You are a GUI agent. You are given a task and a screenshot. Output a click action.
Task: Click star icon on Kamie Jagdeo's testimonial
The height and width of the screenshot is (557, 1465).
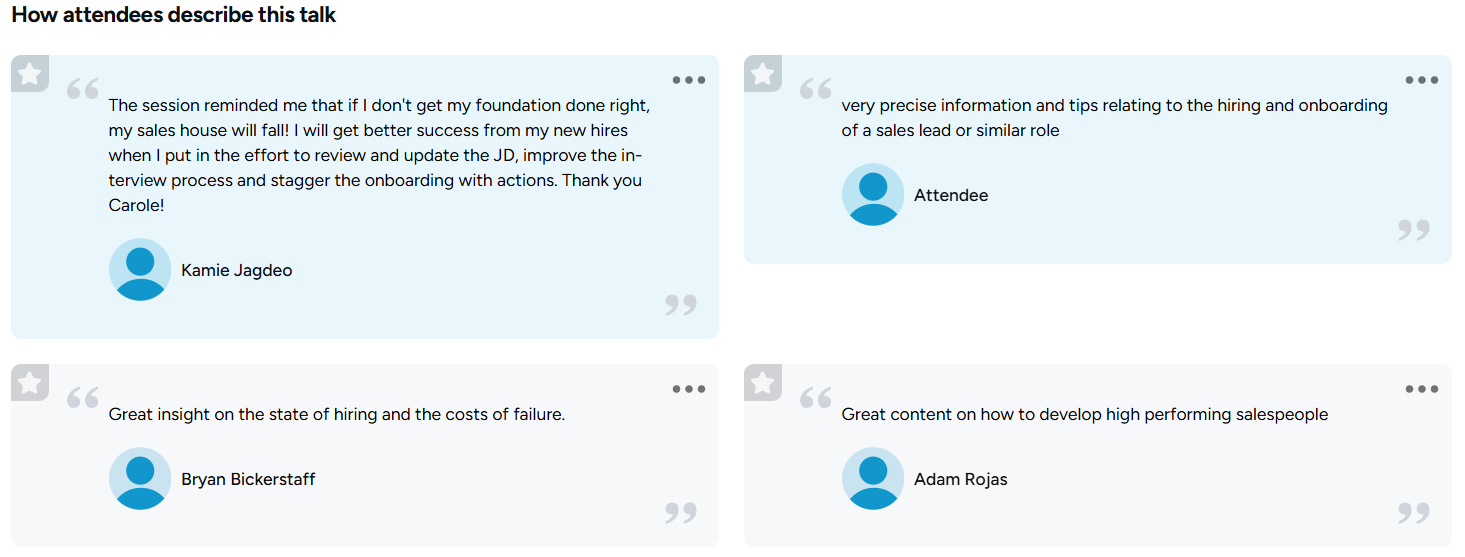30,73
